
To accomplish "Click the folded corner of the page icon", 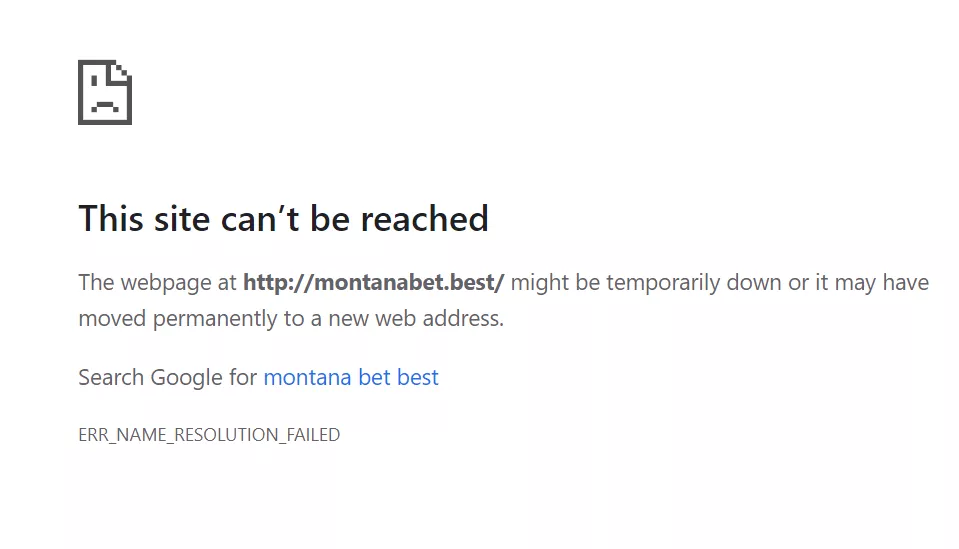I will (122, 71).
